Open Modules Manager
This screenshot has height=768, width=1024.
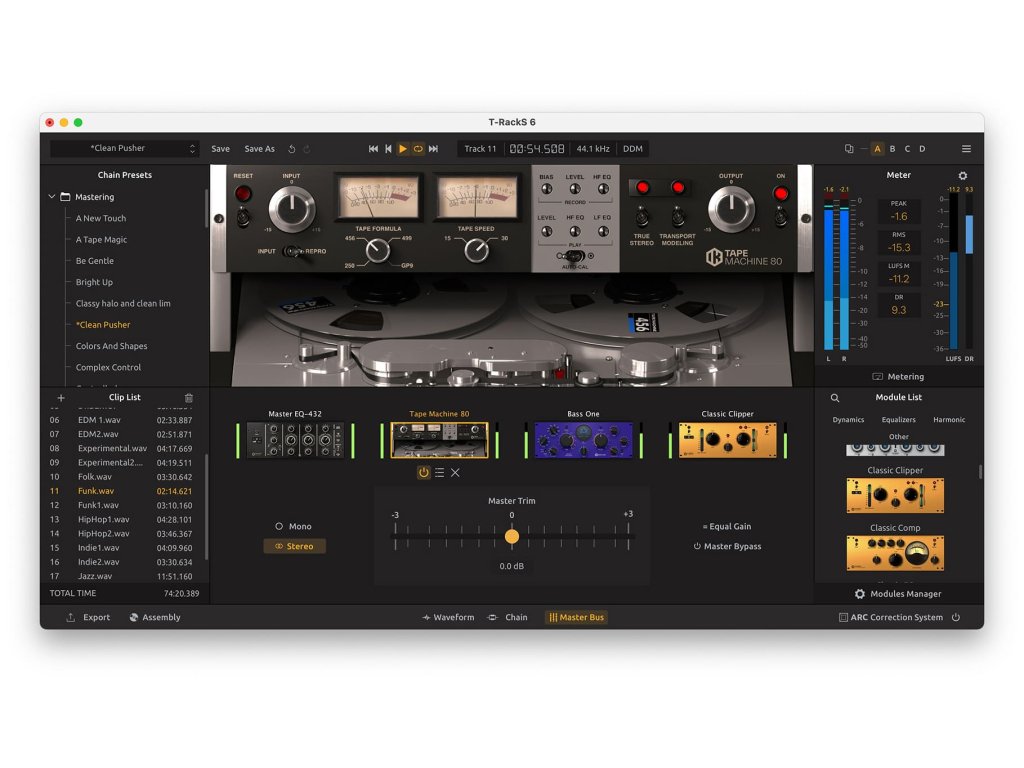pos(898,594)
